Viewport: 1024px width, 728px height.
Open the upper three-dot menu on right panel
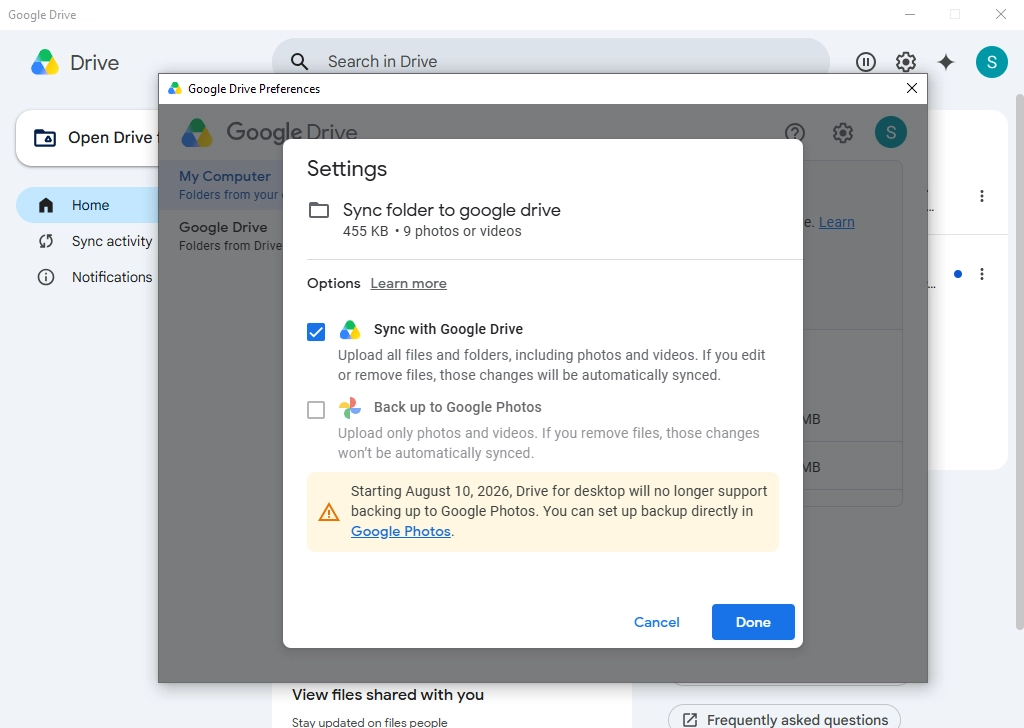(982, 196)
